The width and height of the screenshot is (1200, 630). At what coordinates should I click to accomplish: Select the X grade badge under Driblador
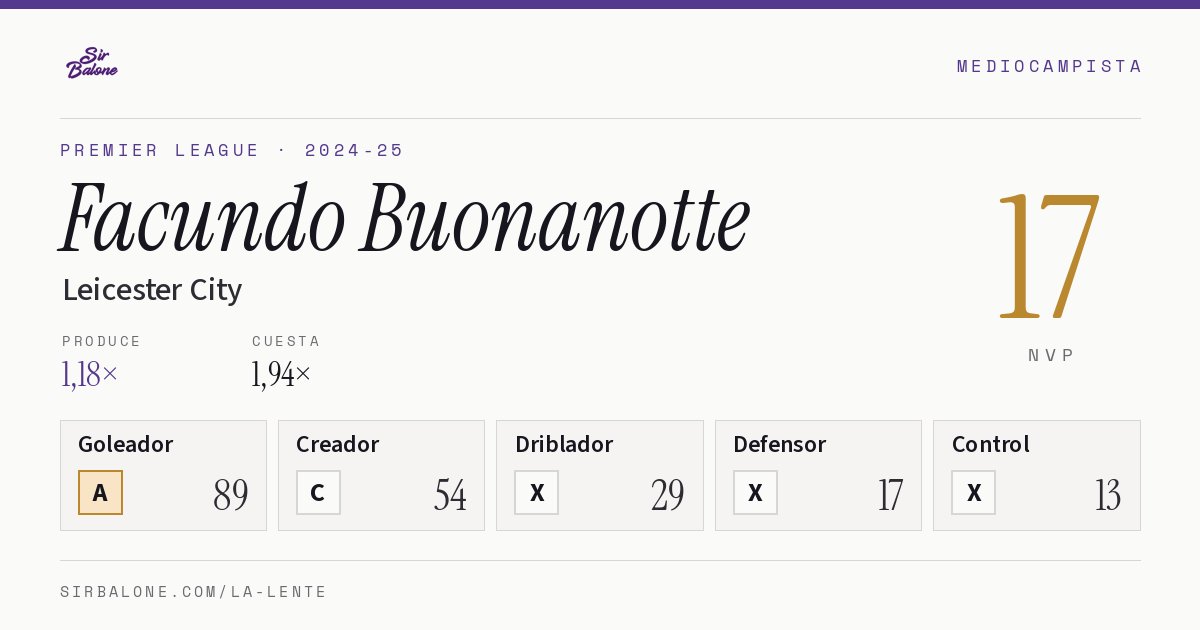pyautogui.click(x=537, y=492)
